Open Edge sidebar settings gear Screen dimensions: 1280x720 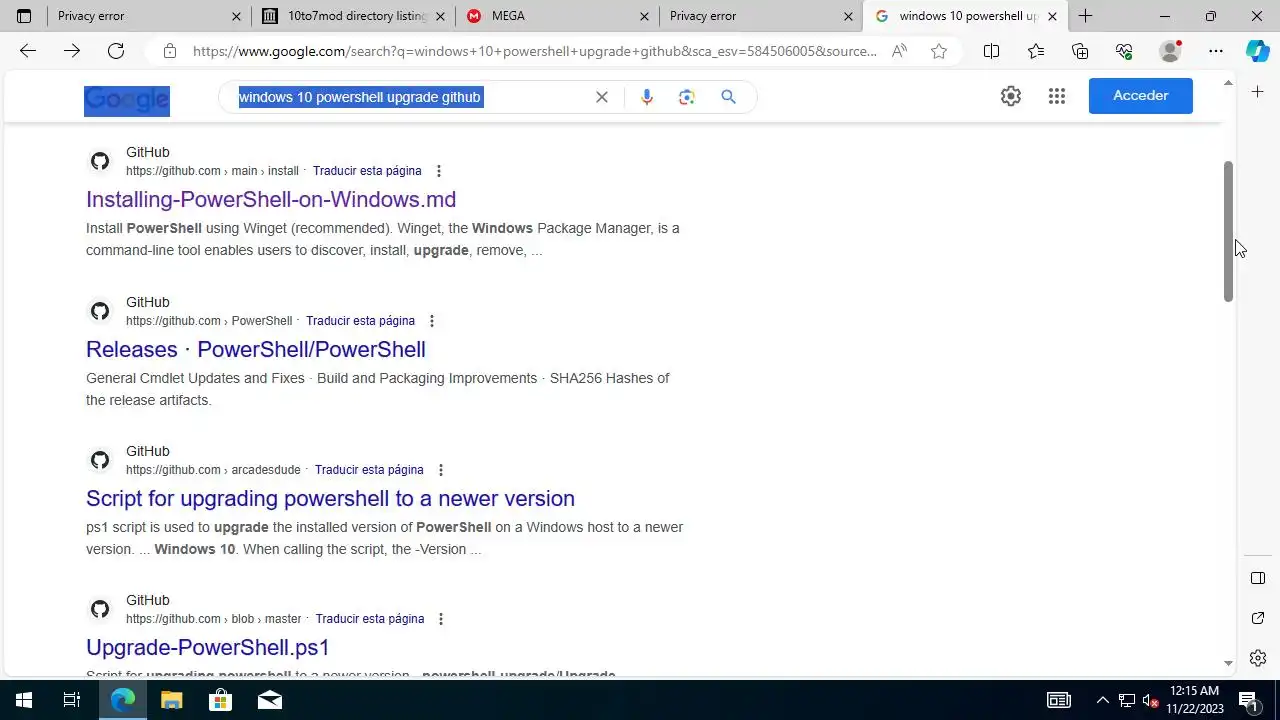[x=1258, y=658]
